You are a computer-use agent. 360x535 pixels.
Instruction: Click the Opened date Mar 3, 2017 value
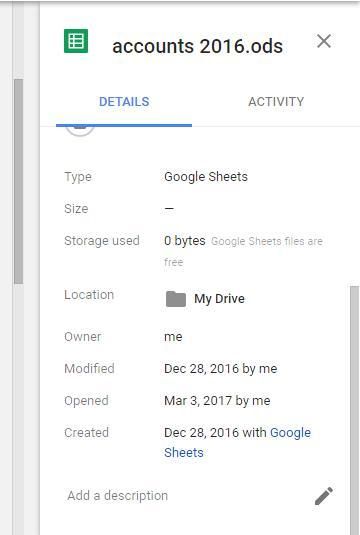click(198, 401)
